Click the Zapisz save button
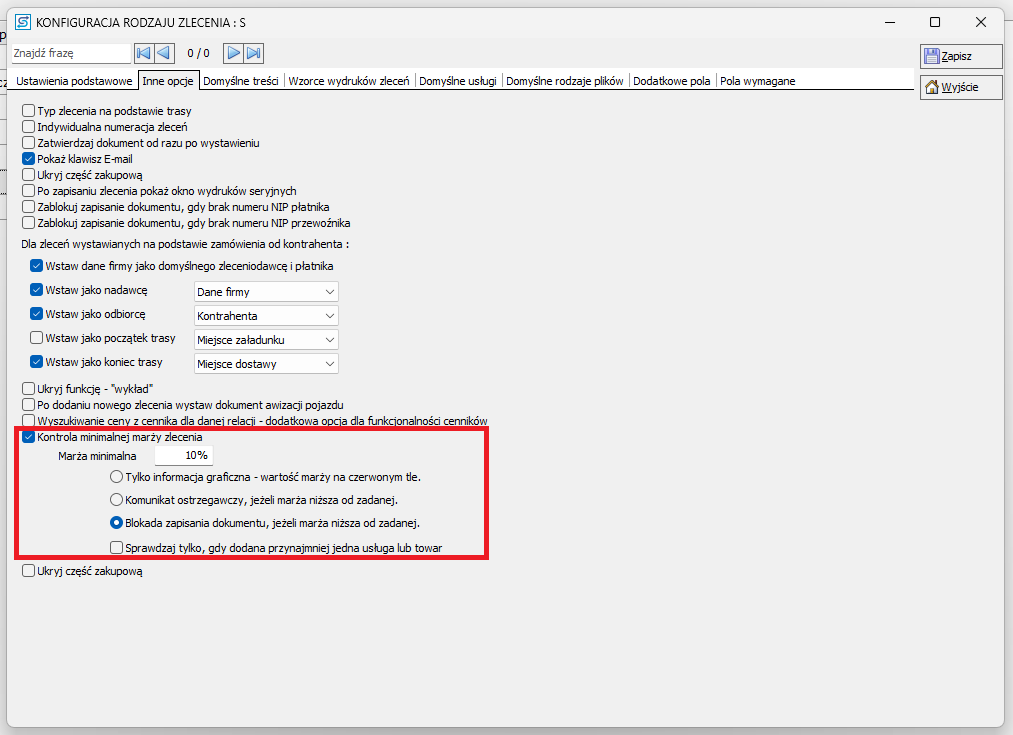The width and height of the screenshot is (1013, 735). click(x=947, y=56)
